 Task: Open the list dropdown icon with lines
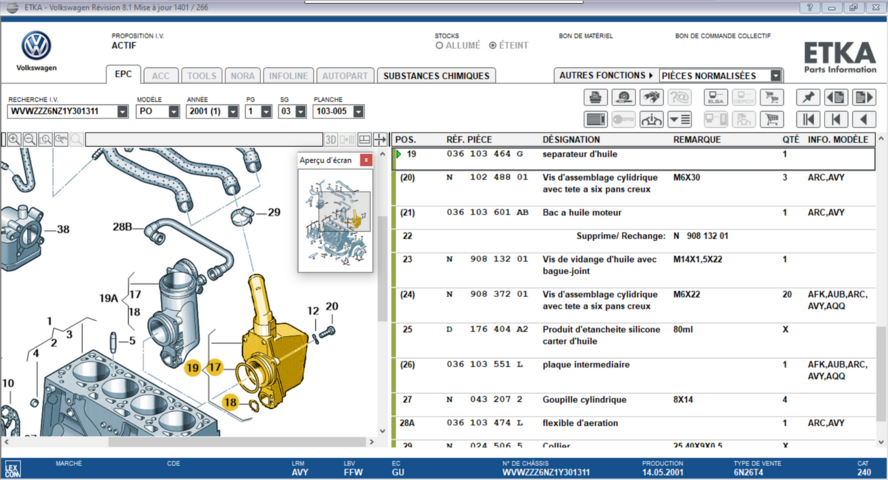[x=680, y=119]
